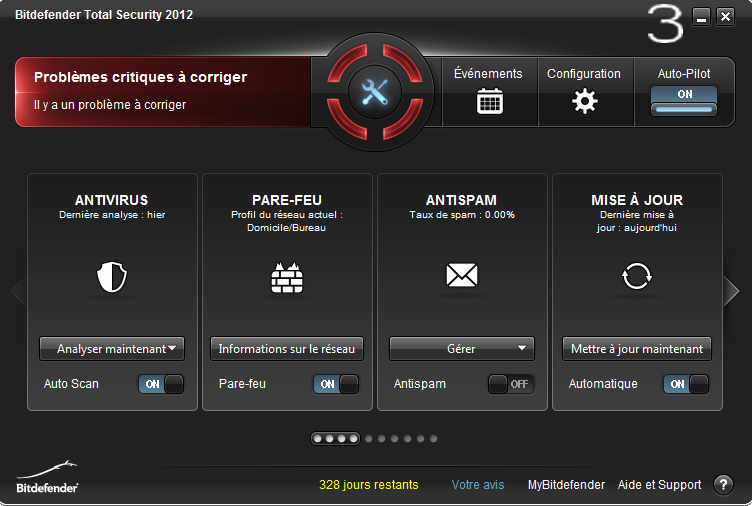Disable the Auto Scan toggle
This screenshot has height=506, width=752.
[161, 384]
